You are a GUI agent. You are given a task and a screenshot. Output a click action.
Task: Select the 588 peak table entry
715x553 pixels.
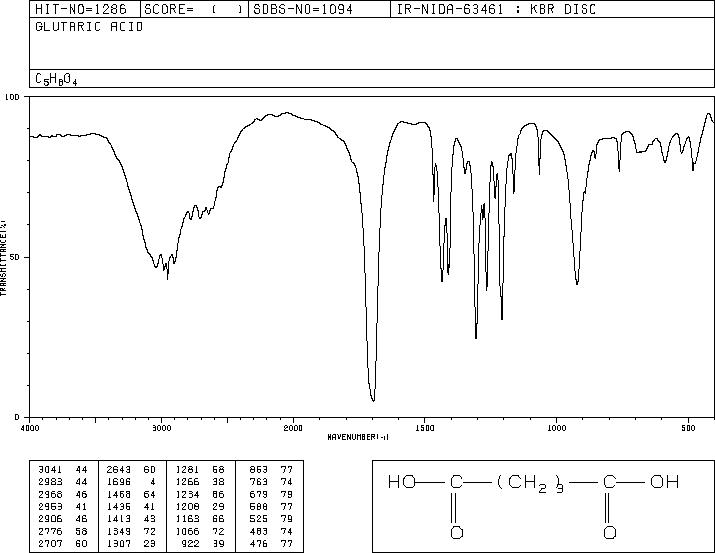tap(259, 506)
